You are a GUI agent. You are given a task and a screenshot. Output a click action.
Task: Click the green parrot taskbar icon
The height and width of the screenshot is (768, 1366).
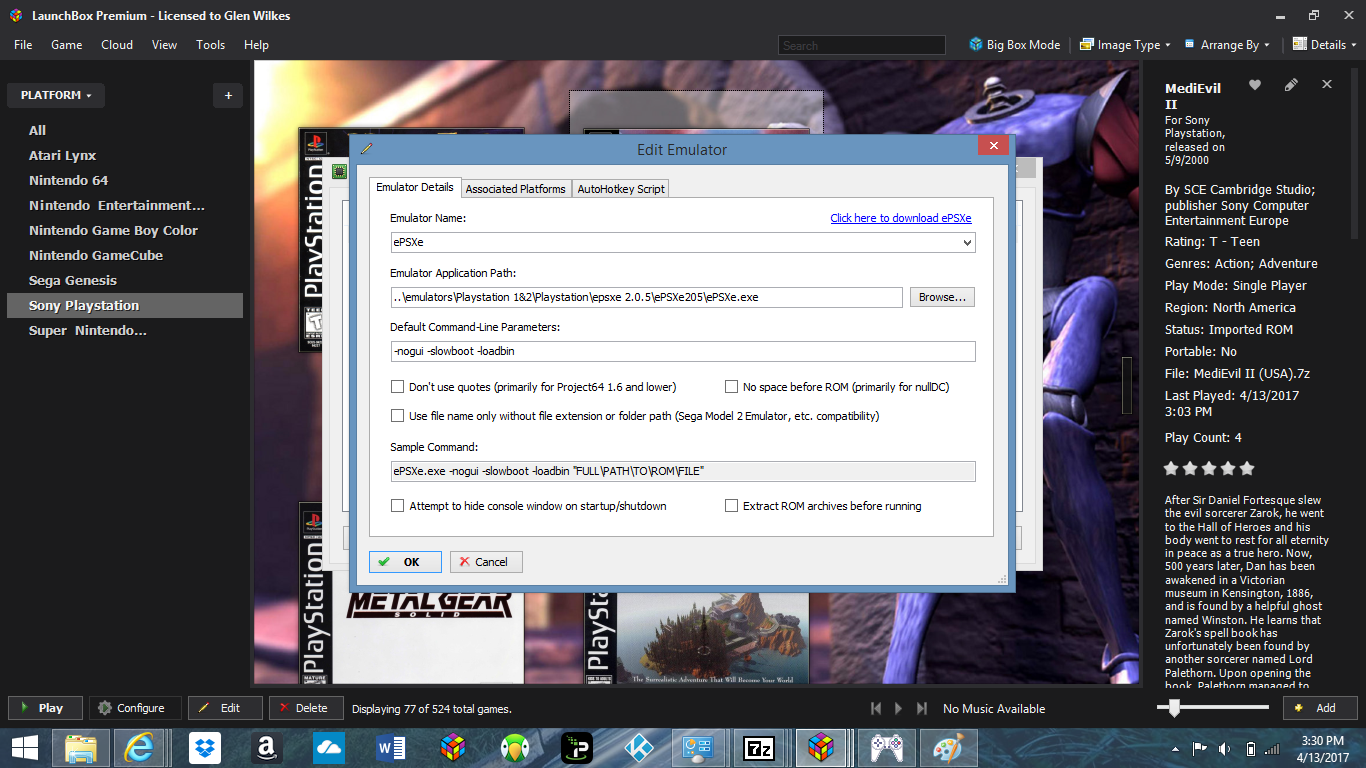click(x=514, y=747)
